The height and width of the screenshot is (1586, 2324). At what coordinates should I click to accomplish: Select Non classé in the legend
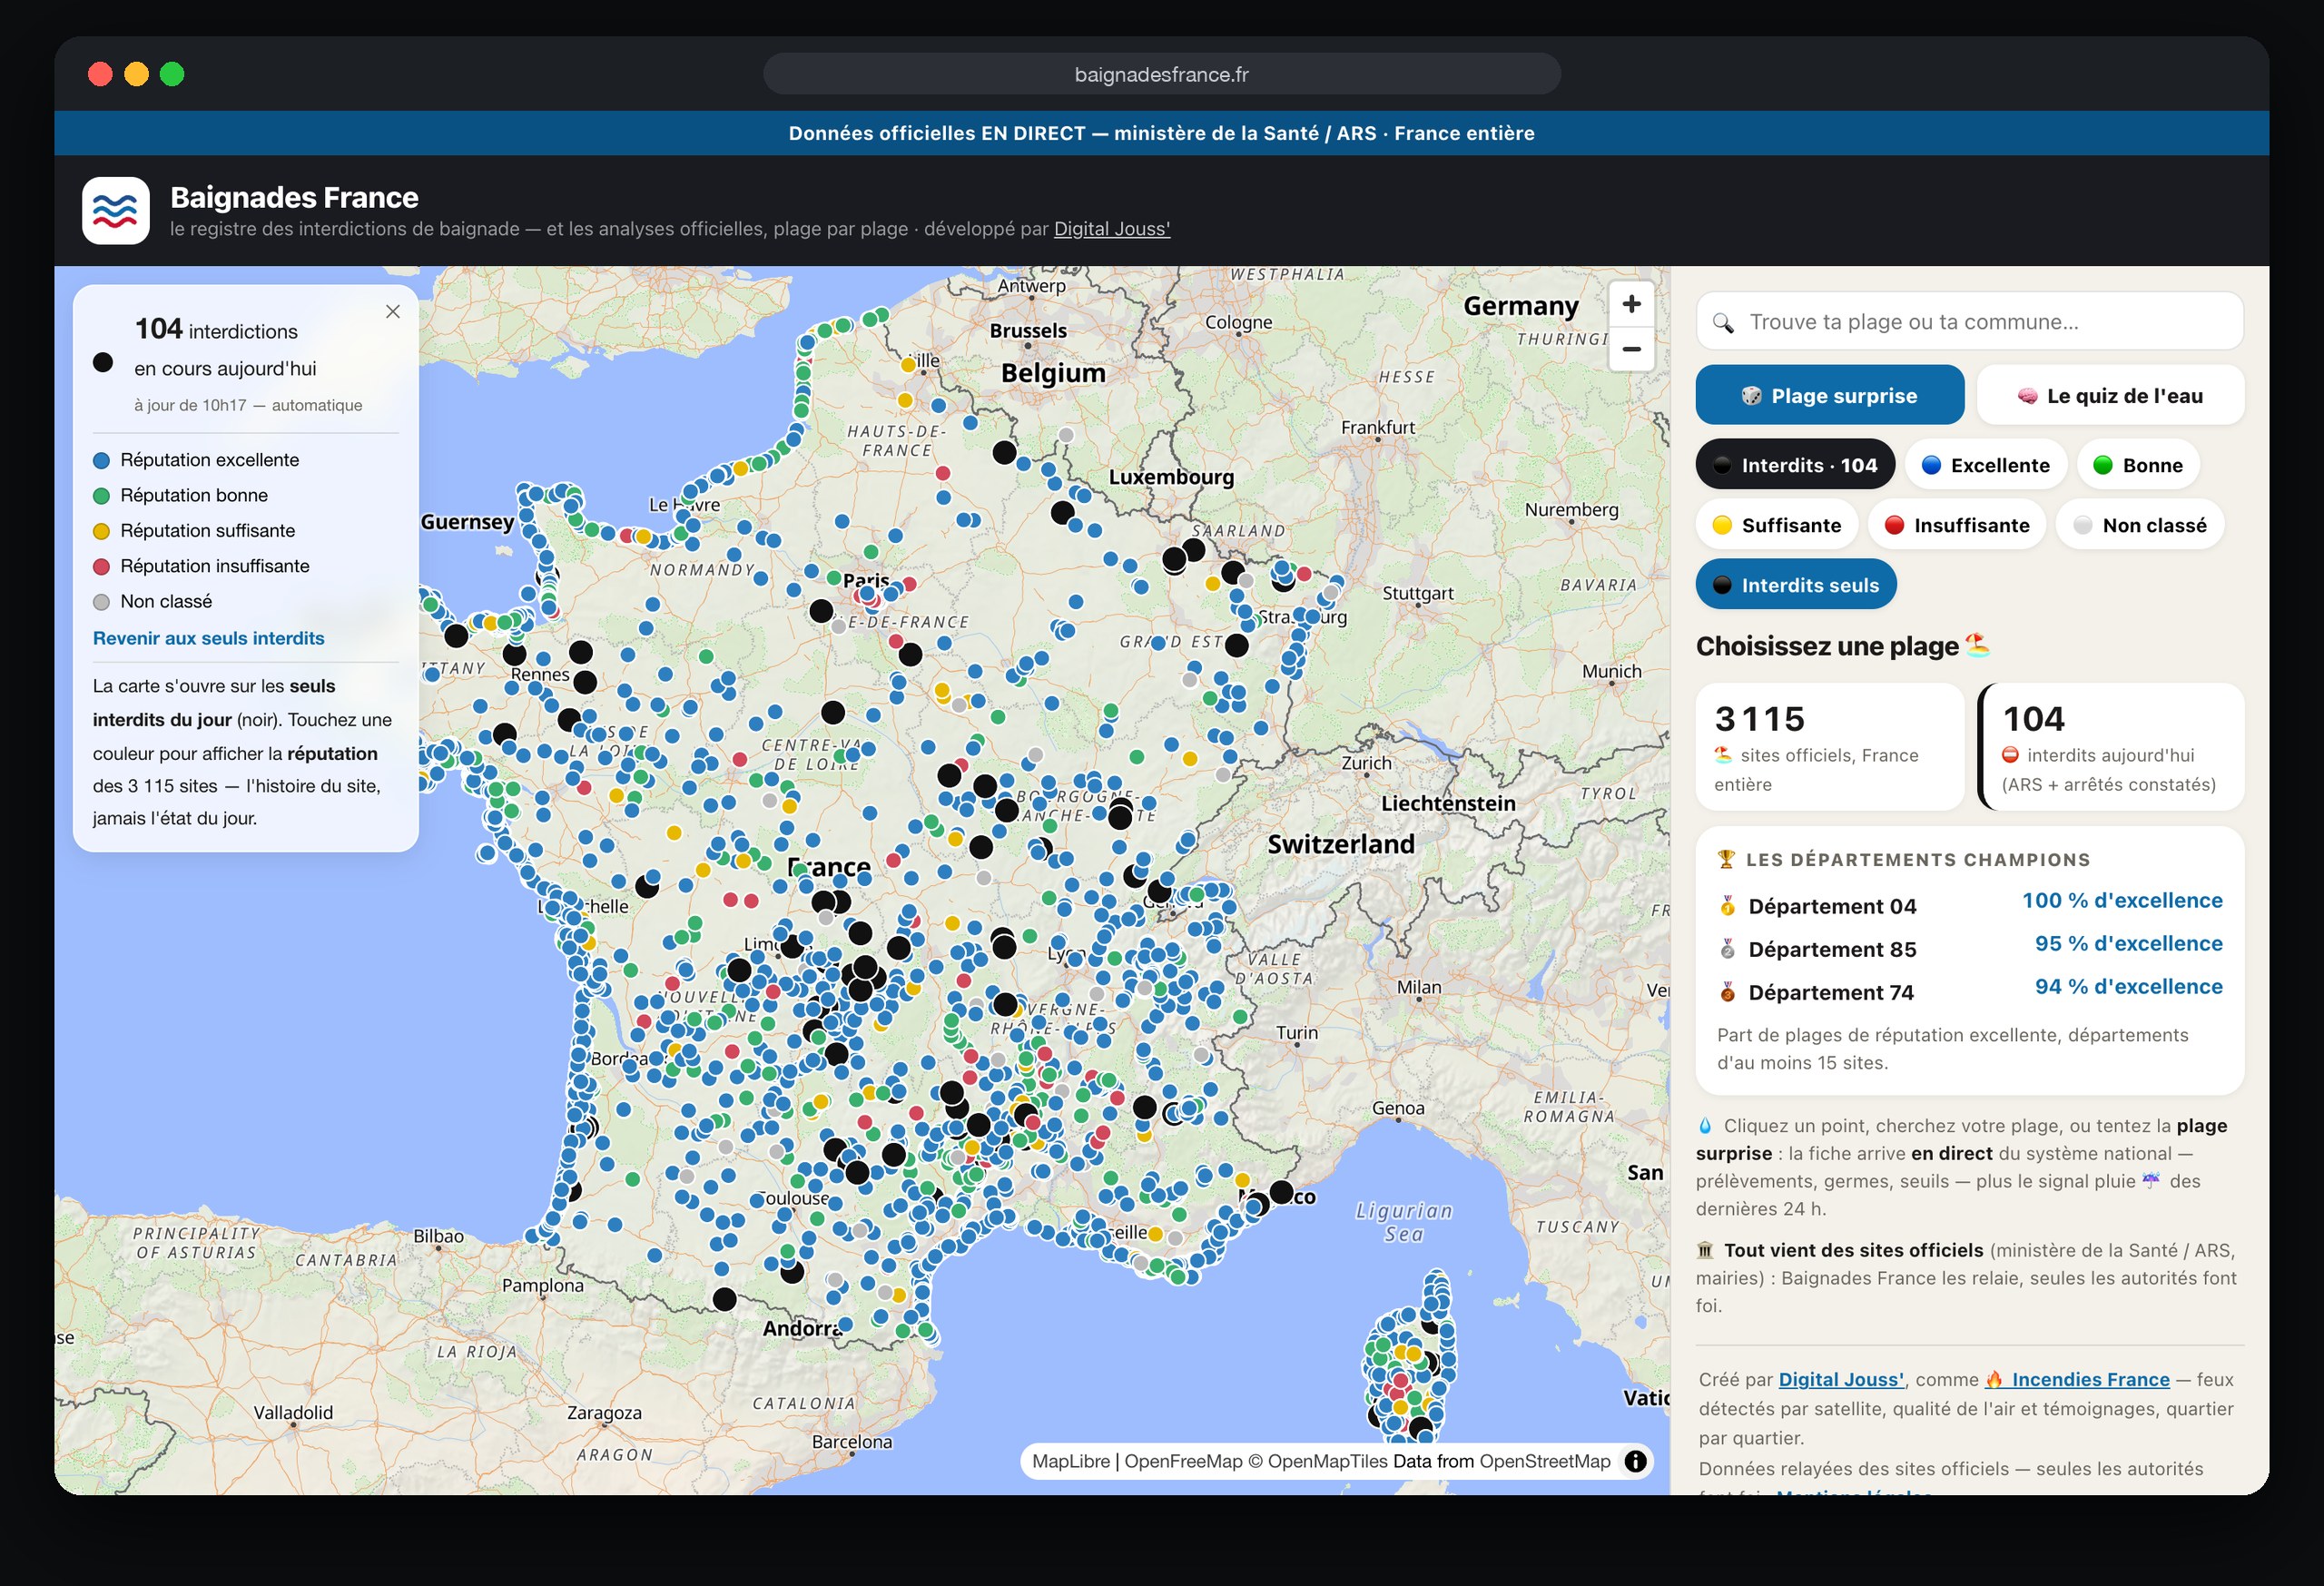coord(152,601)
